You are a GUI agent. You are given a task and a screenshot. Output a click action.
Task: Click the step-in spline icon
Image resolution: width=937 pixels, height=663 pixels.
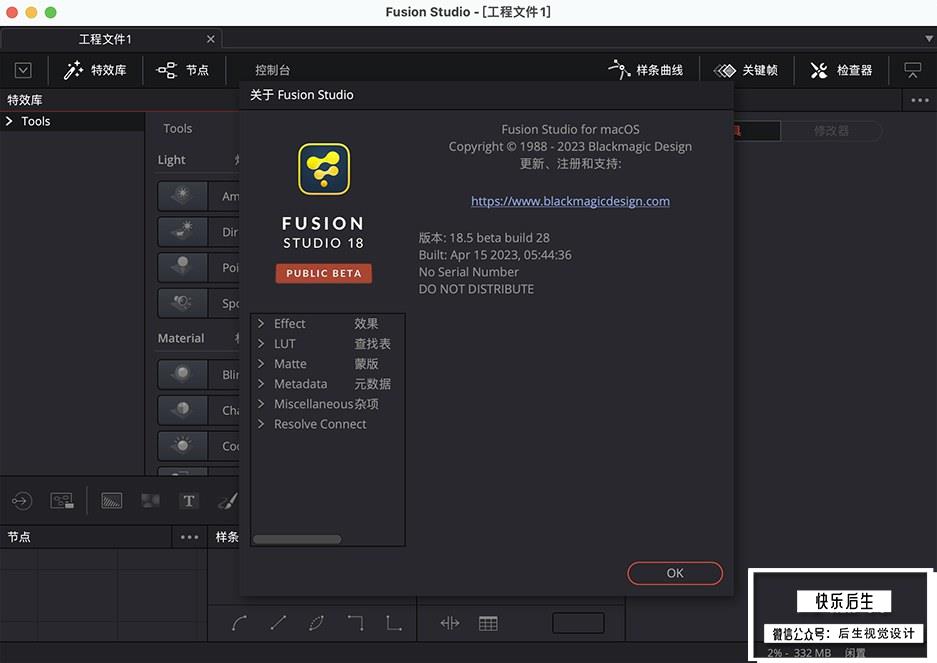[355, 624]
